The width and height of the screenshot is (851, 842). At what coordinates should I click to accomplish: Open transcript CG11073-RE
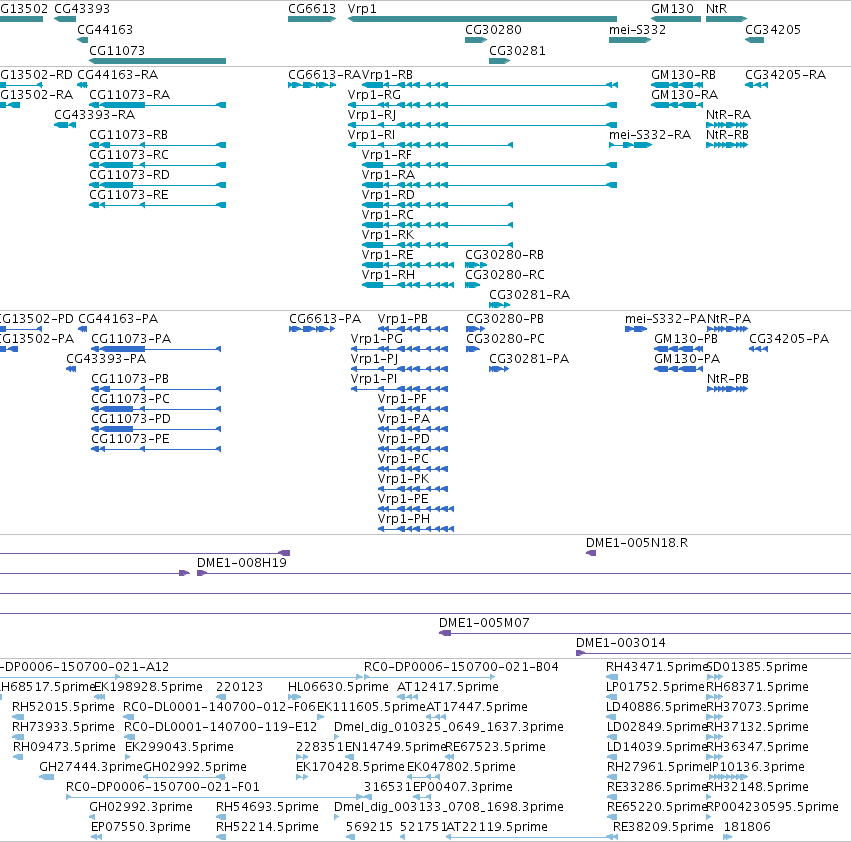(129, 194)
